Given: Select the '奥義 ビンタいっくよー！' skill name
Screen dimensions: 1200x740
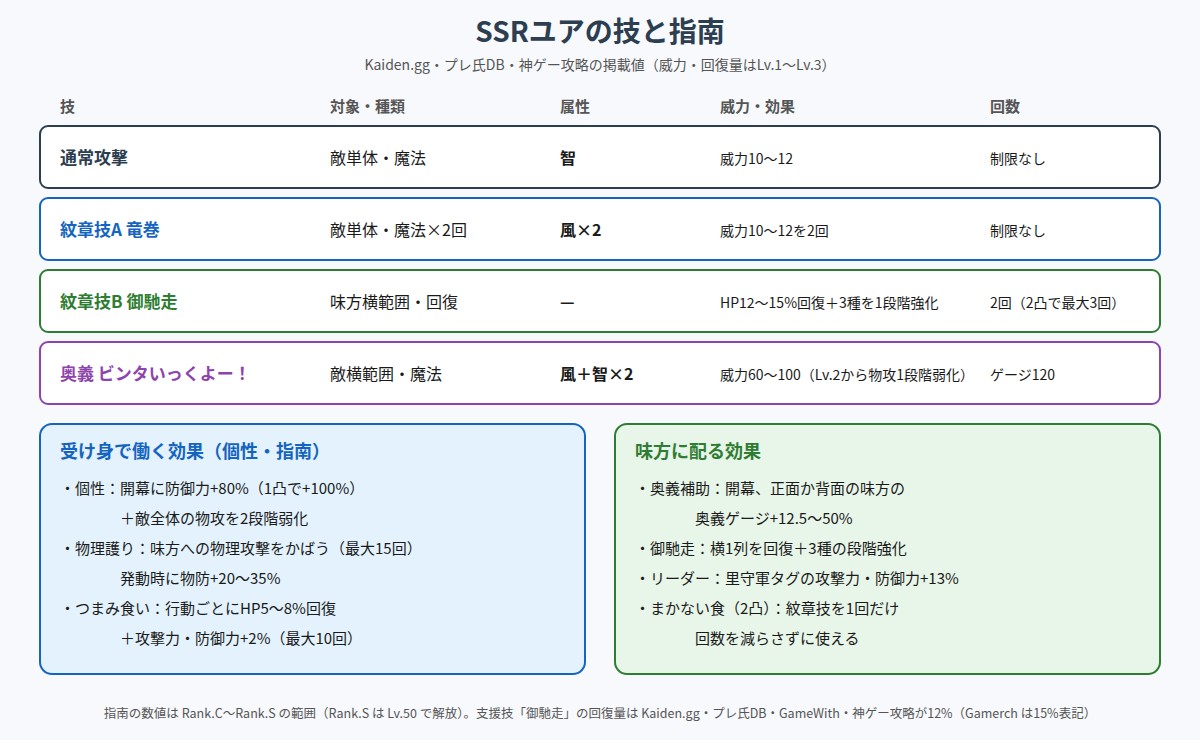Looking at the screenshot, I should coord(154,374).
